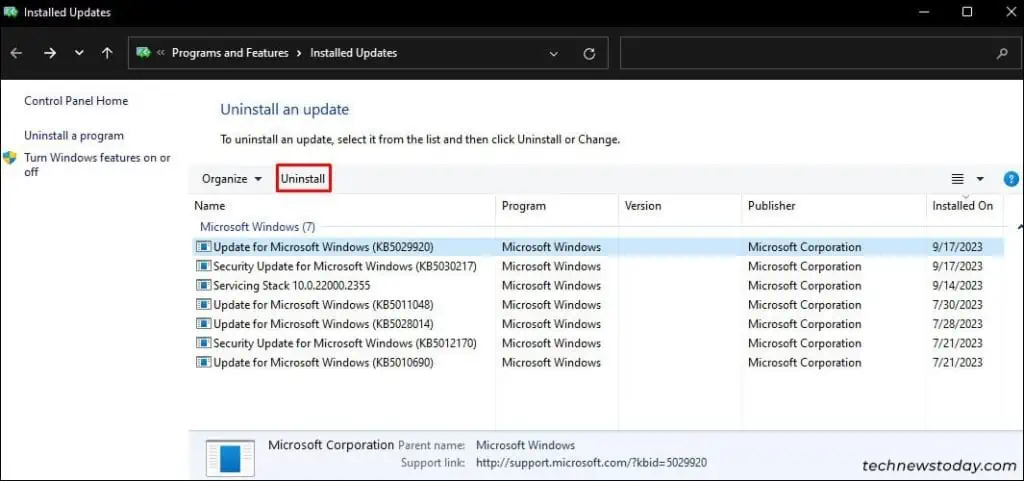Open "Uninstall a program" link
Screen dimensions: 1024x481
[x=74, y=136]
